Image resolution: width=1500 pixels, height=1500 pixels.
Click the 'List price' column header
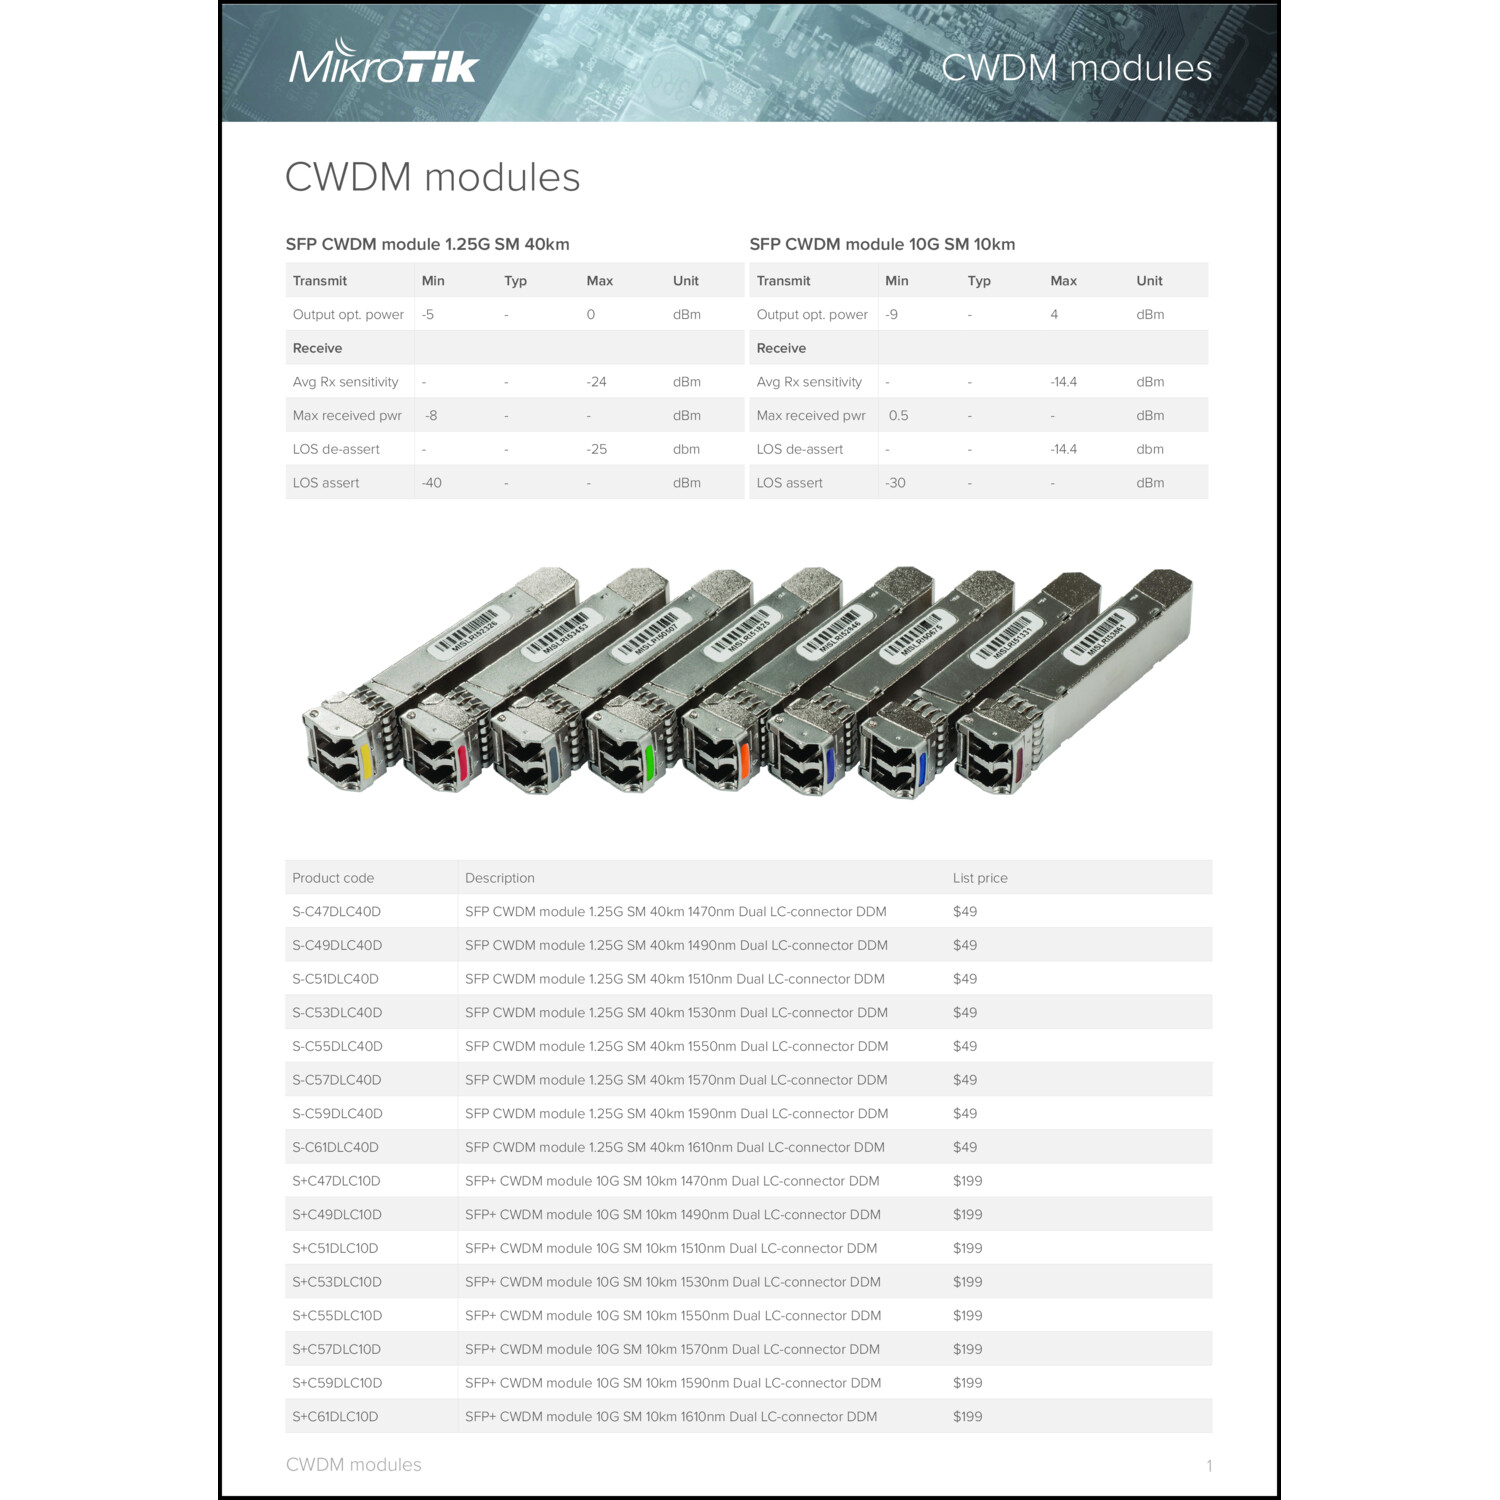pos(980,878)
